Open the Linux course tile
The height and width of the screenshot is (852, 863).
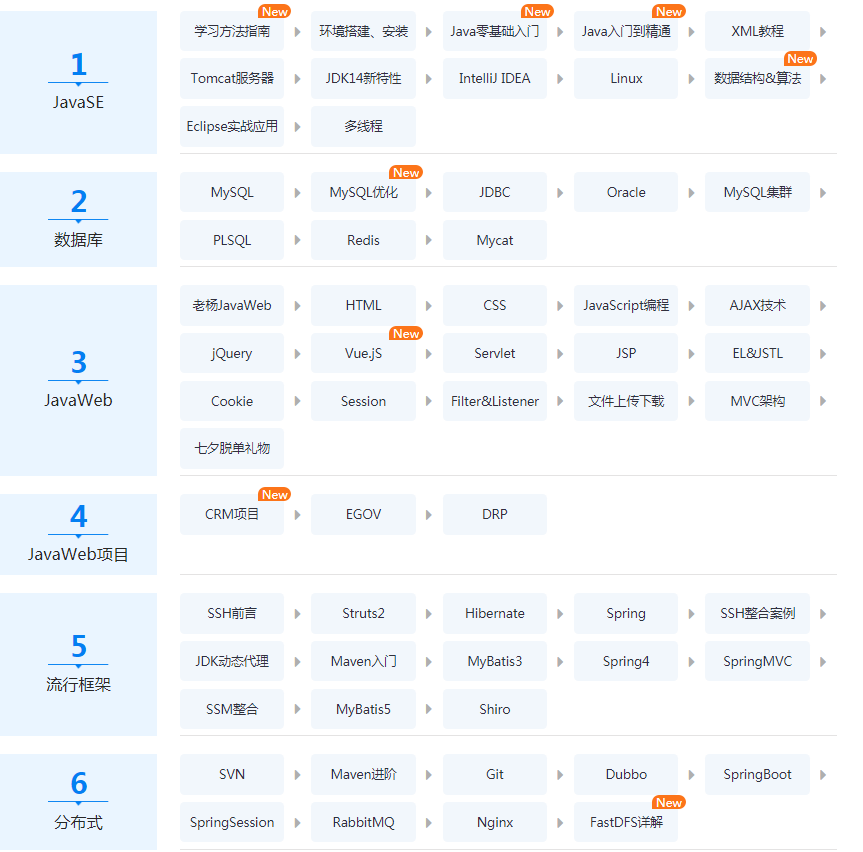coord(626,79)
